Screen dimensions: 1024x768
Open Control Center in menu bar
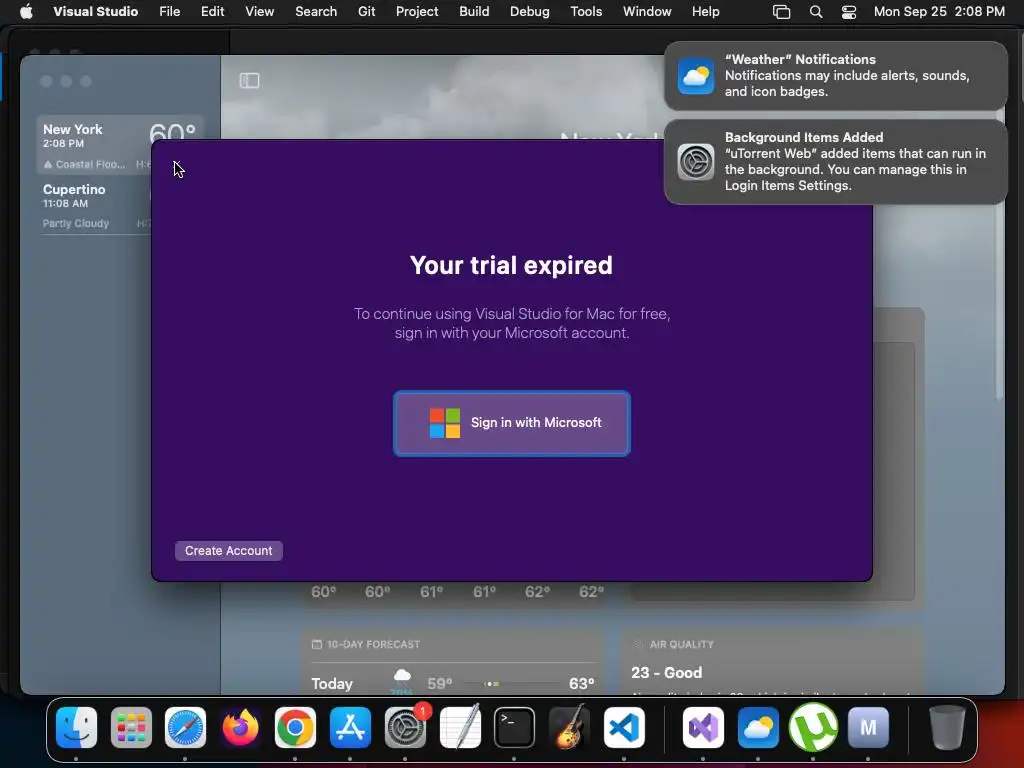[x=848, y=12]
